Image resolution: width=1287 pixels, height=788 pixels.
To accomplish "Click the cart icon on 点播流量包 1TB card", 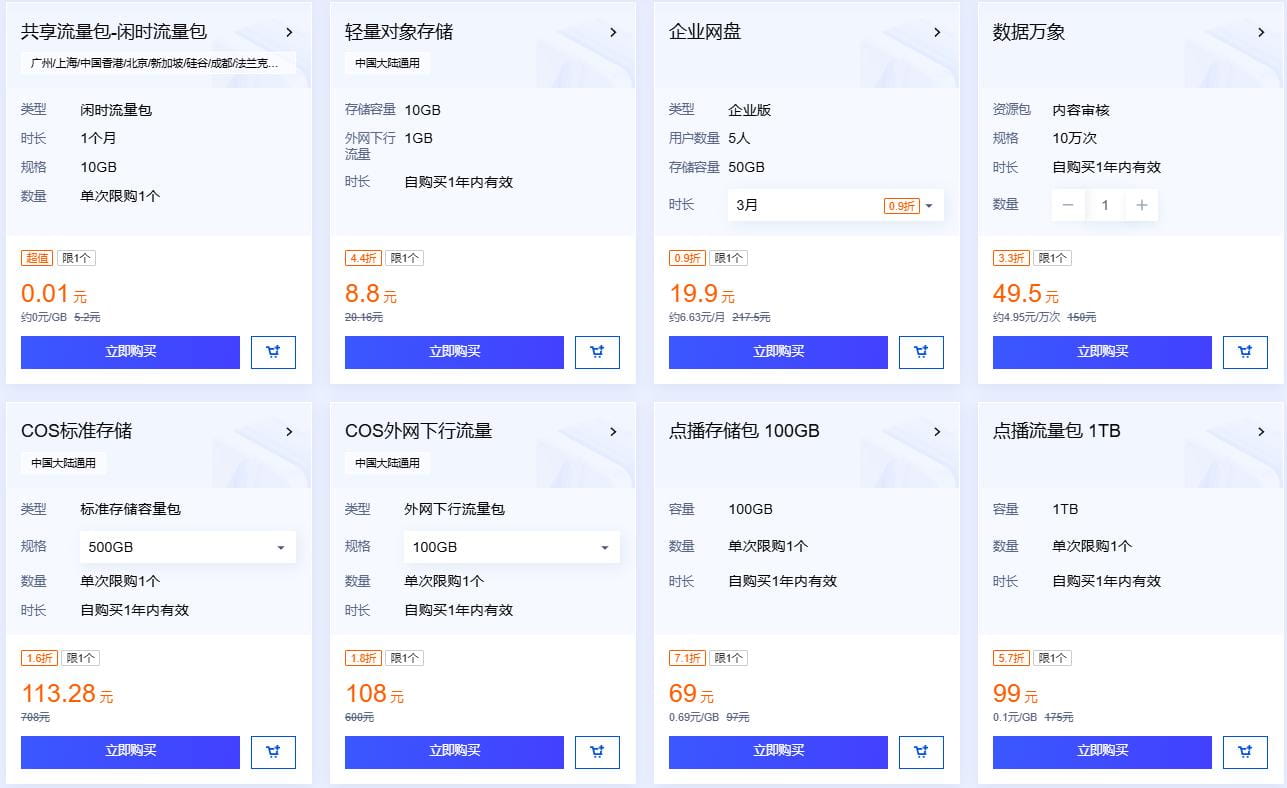I will pyautogui.click(x=1245, y=752).
